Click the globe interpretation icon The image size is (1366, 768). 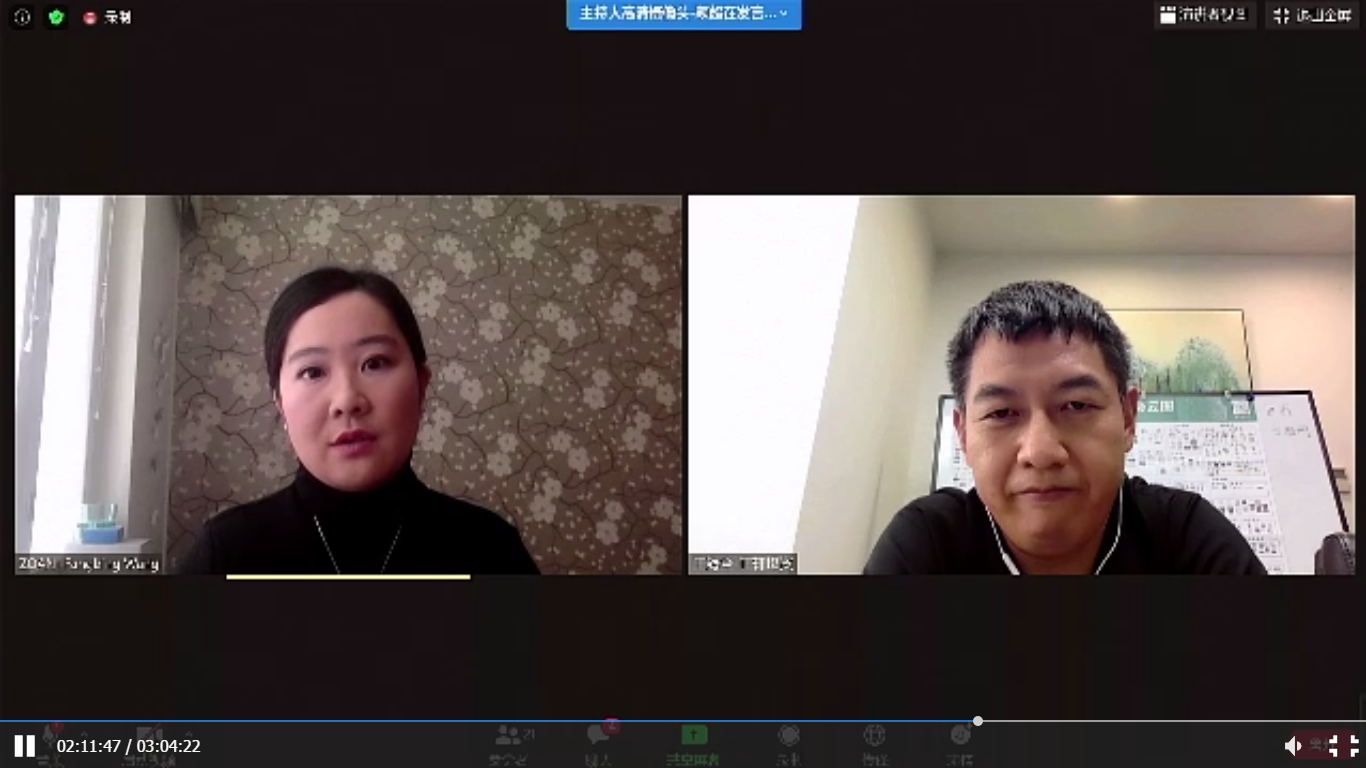[x=874, y=737]
